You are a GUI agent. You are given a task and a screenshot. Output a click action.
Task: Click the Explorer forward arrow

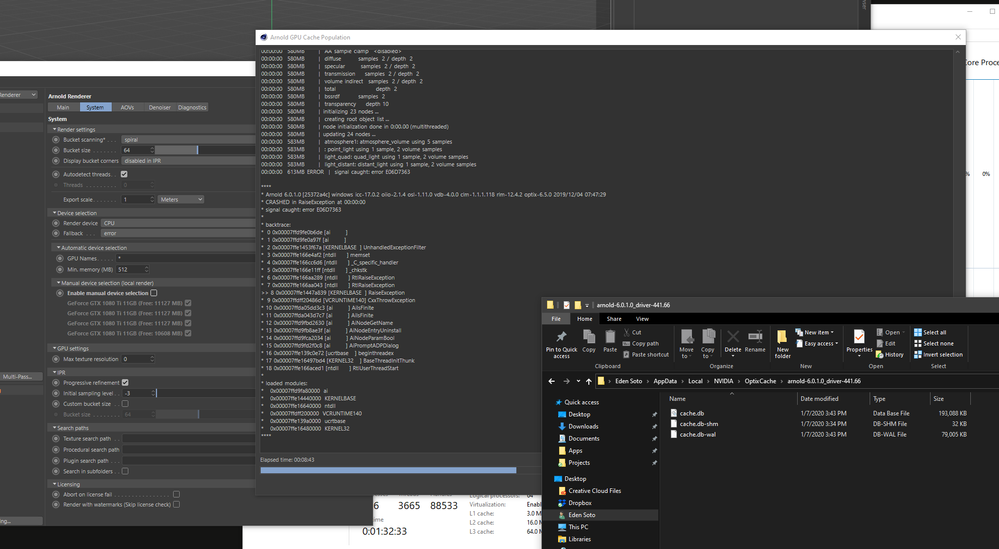pyautogui.click(x=566, y=381)
